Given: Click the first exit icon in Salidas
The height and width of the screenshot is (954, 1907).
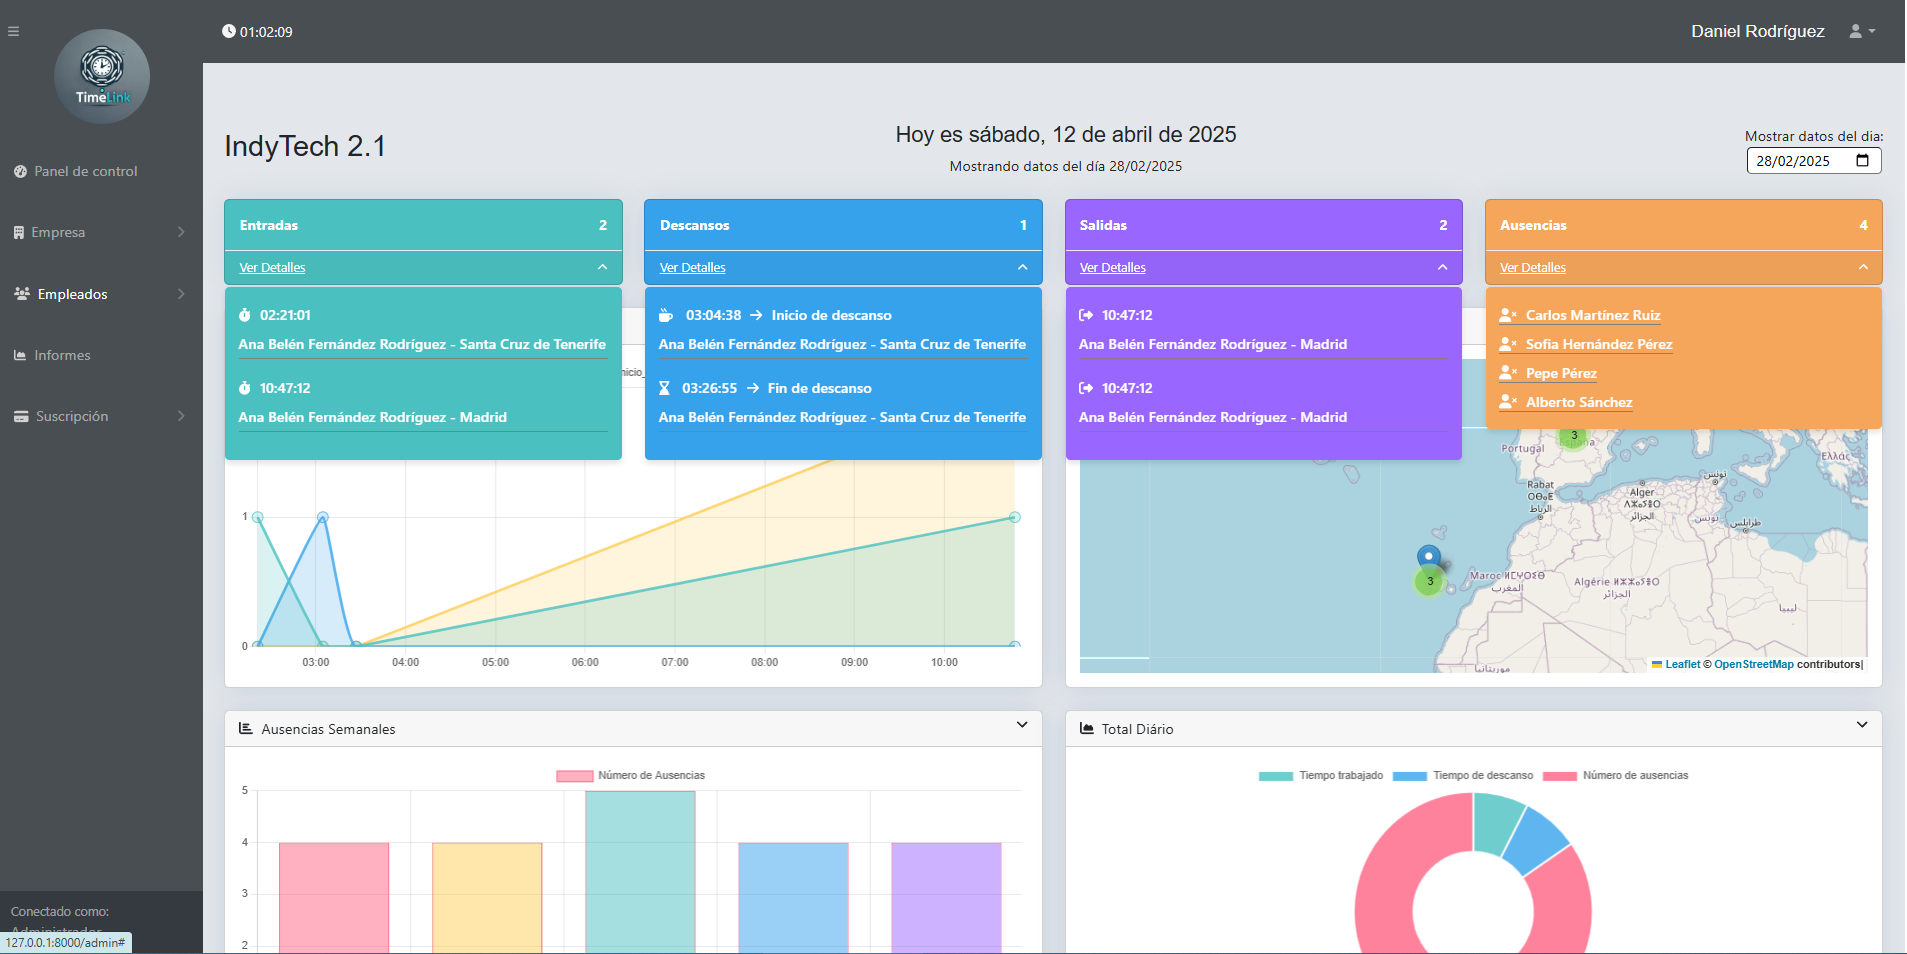Looking at the screenshot, I should point(1086,315).
